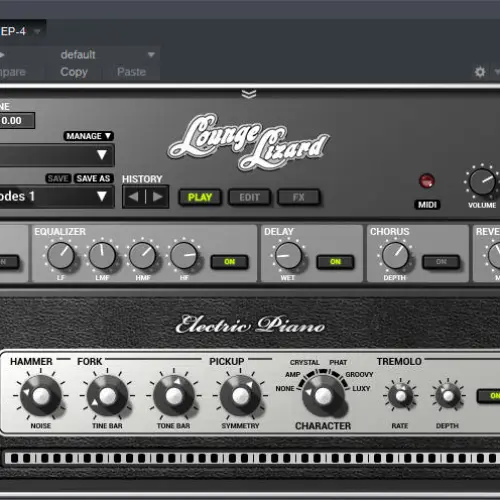The height and width of the screenshot is (500, 500).
Task: Turn the DELAY WET knob
Action: click(288, 256)
